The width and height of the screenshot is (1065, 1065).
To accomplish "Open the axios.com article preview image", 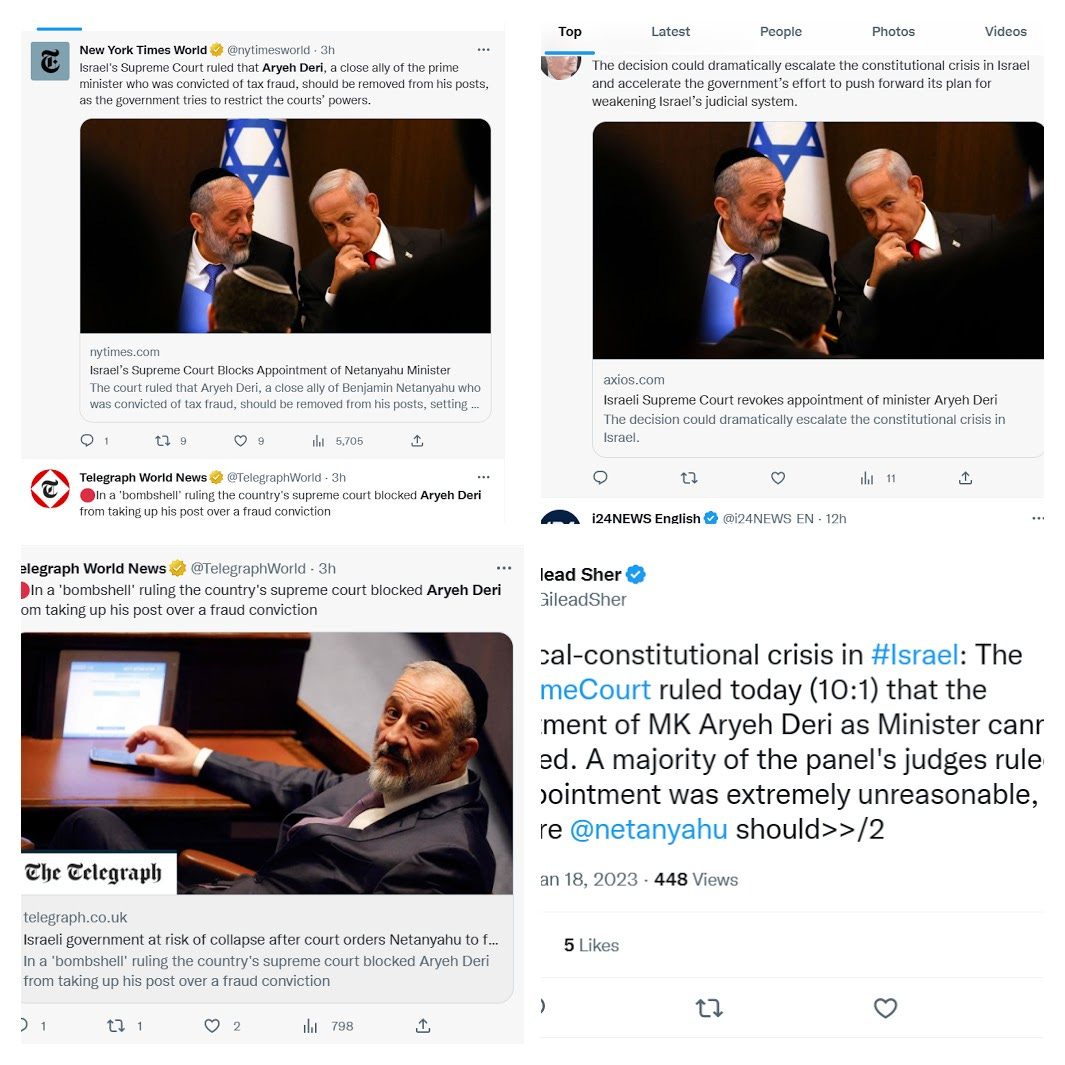I will [818, 240].
